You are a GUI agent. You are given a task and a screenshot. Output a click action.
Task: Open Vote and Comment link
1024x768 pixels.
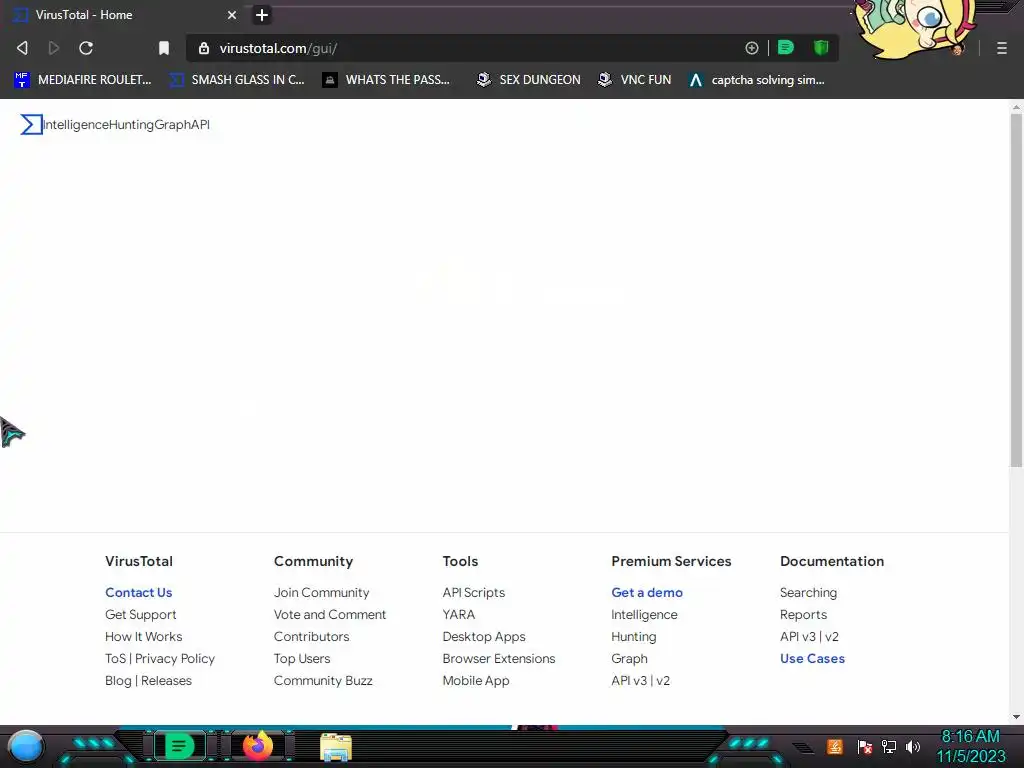pyautogui.click(x=330, y=615)
